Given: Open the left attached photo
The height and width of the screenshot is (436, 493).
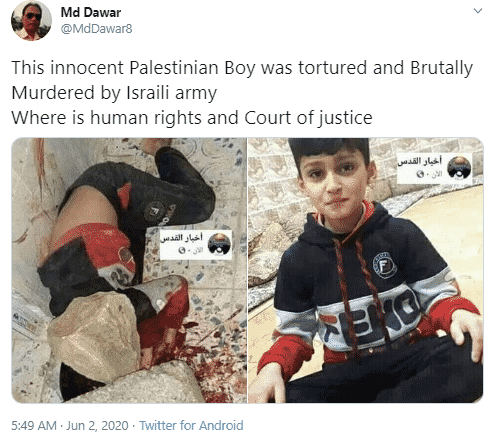Looking at the screenshot, I should pyautogui.click(x=129, y=270).
